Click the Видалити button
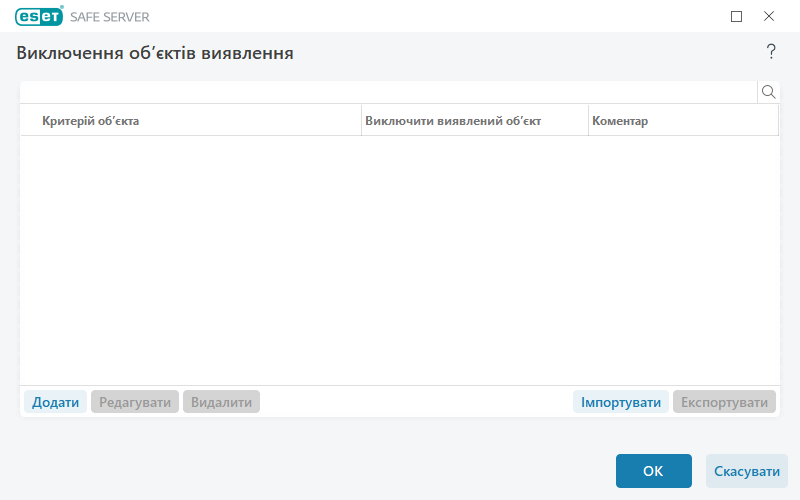Viewport: 800px width, 500px height. click(x=221, y=402)
